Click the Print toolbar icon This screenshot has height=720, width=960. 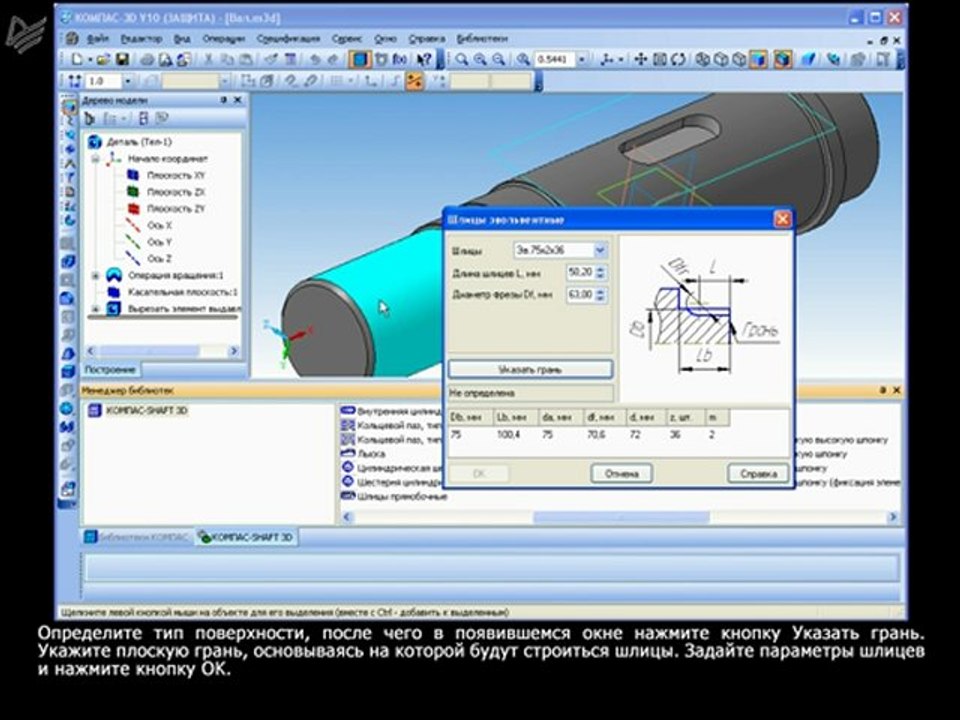click(146, 60)
